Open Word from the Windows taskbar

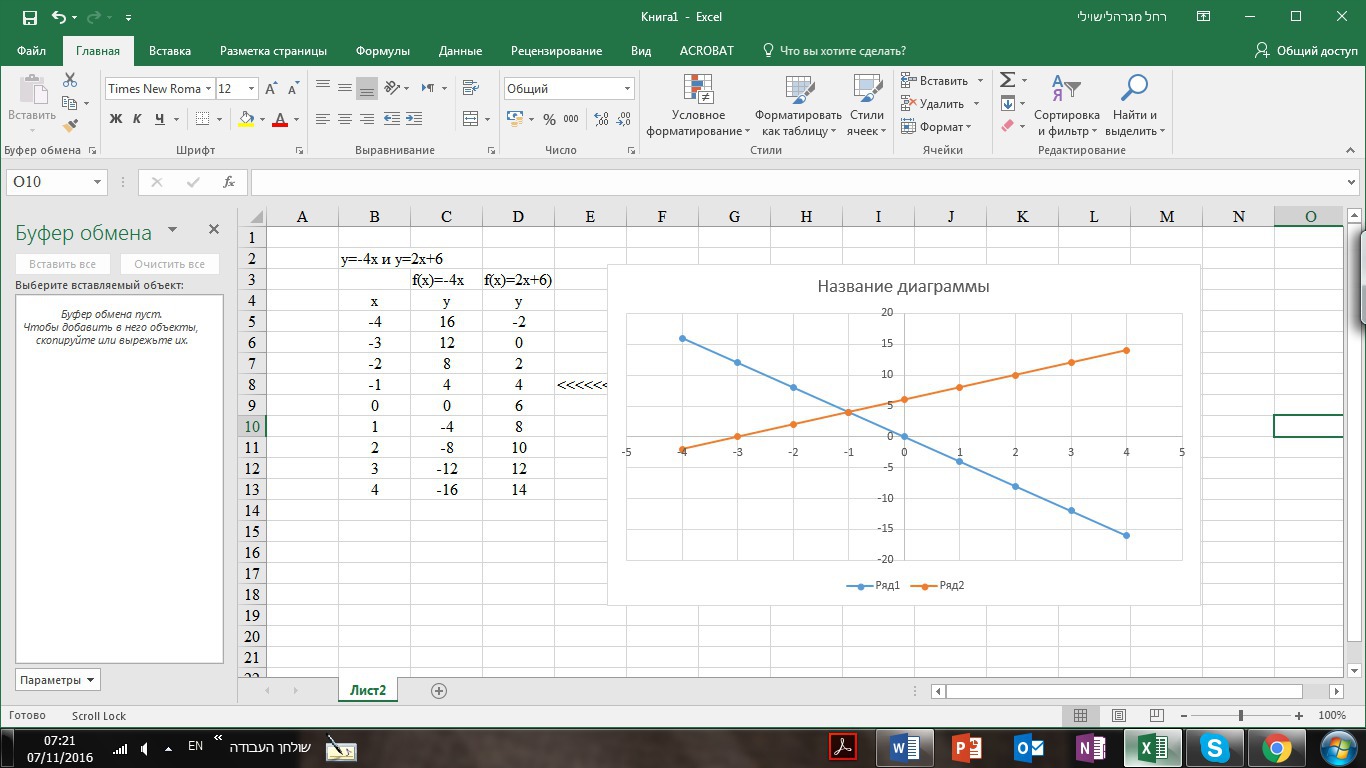tap(905, 747)
